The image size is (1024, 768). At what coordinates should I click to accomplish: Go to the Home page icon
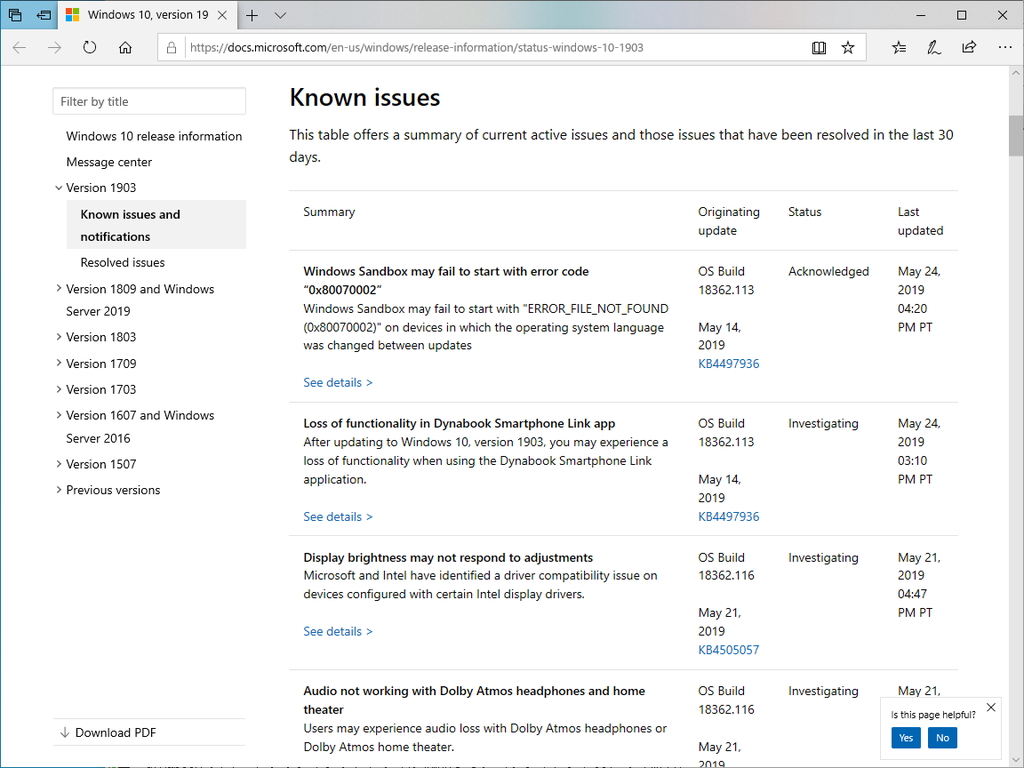125,47
